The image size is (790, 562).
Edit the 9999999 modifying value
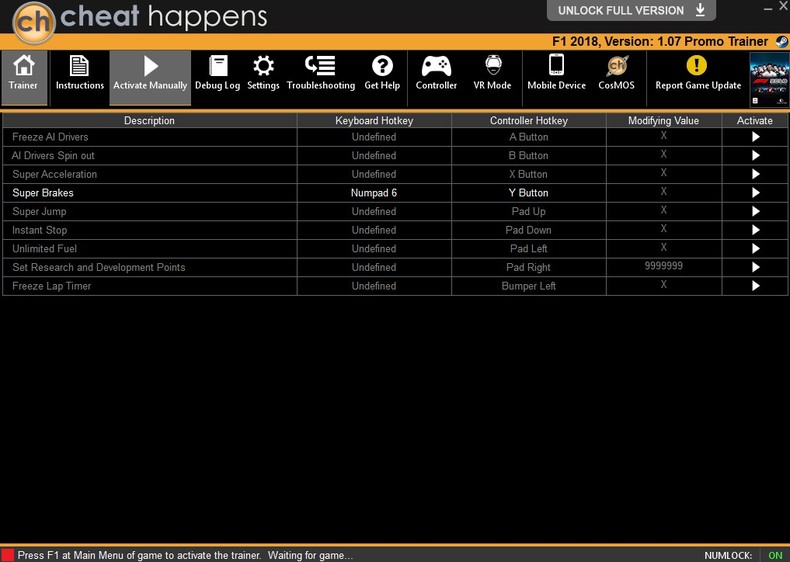[x=664, y=266]
